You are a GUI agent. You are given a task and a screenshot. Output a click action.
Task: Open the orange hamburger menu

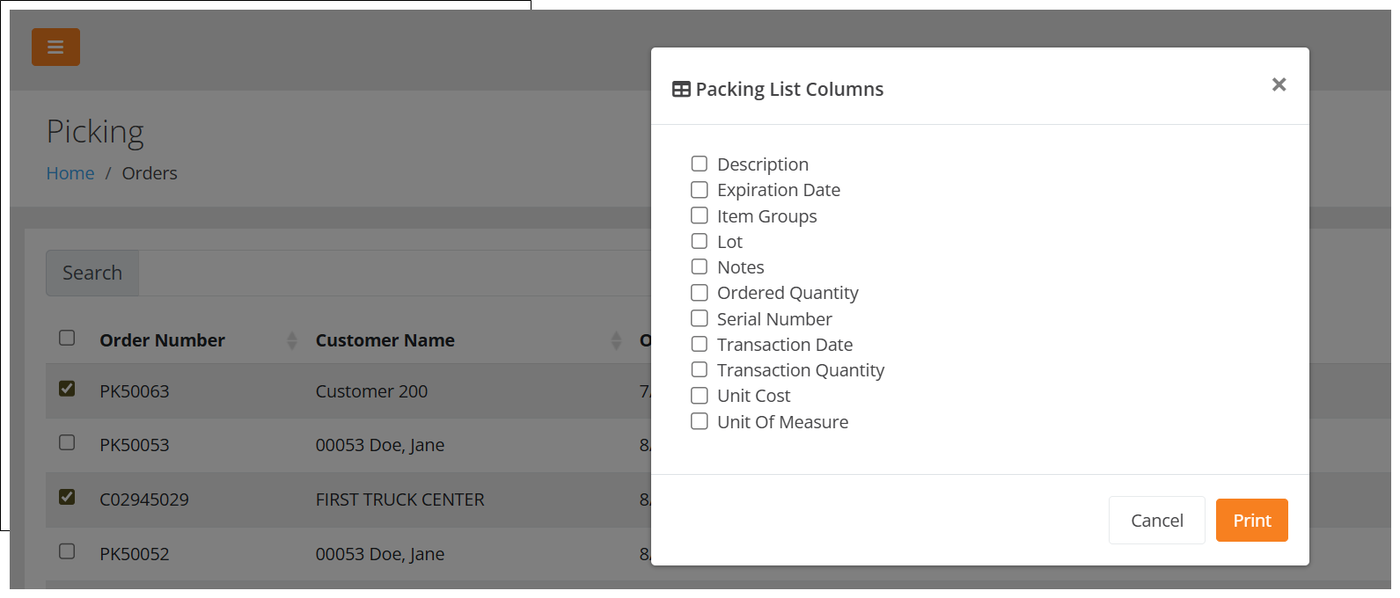(55, 47)
